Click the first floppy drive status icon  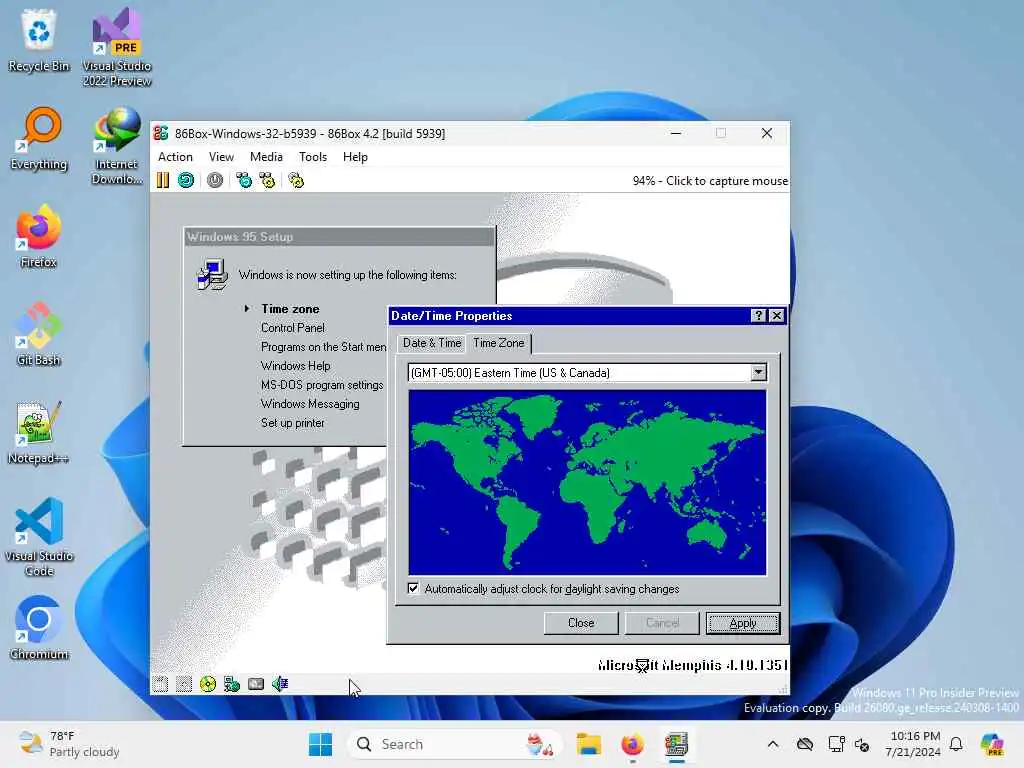(160, 684)
